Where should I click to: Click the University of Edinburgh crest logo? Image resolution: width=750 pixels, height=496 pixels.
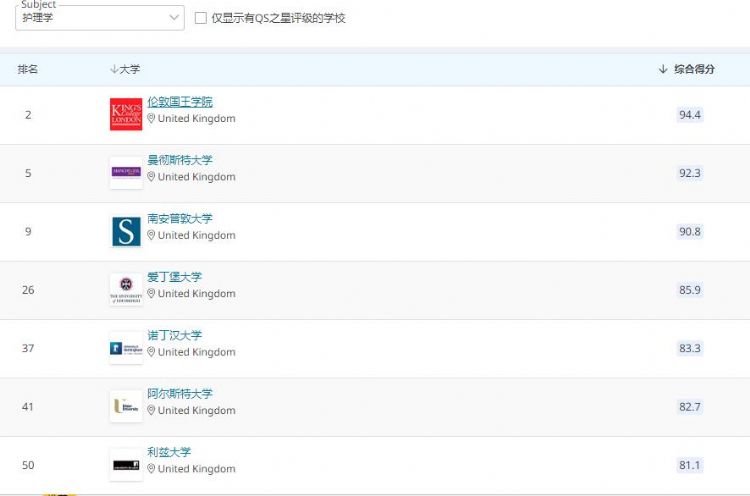pyautogui.click(x=126, y=289)
